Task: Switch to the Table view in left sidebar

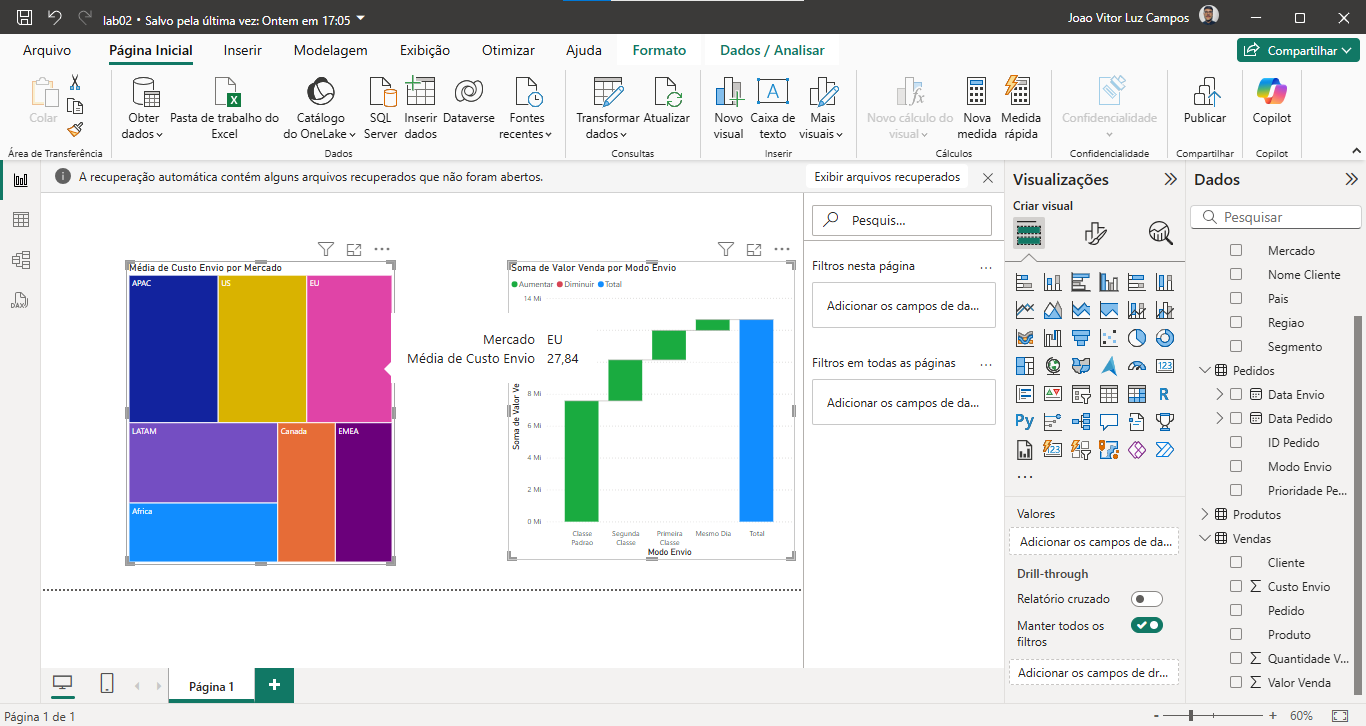Action: (x=20, y=220)
